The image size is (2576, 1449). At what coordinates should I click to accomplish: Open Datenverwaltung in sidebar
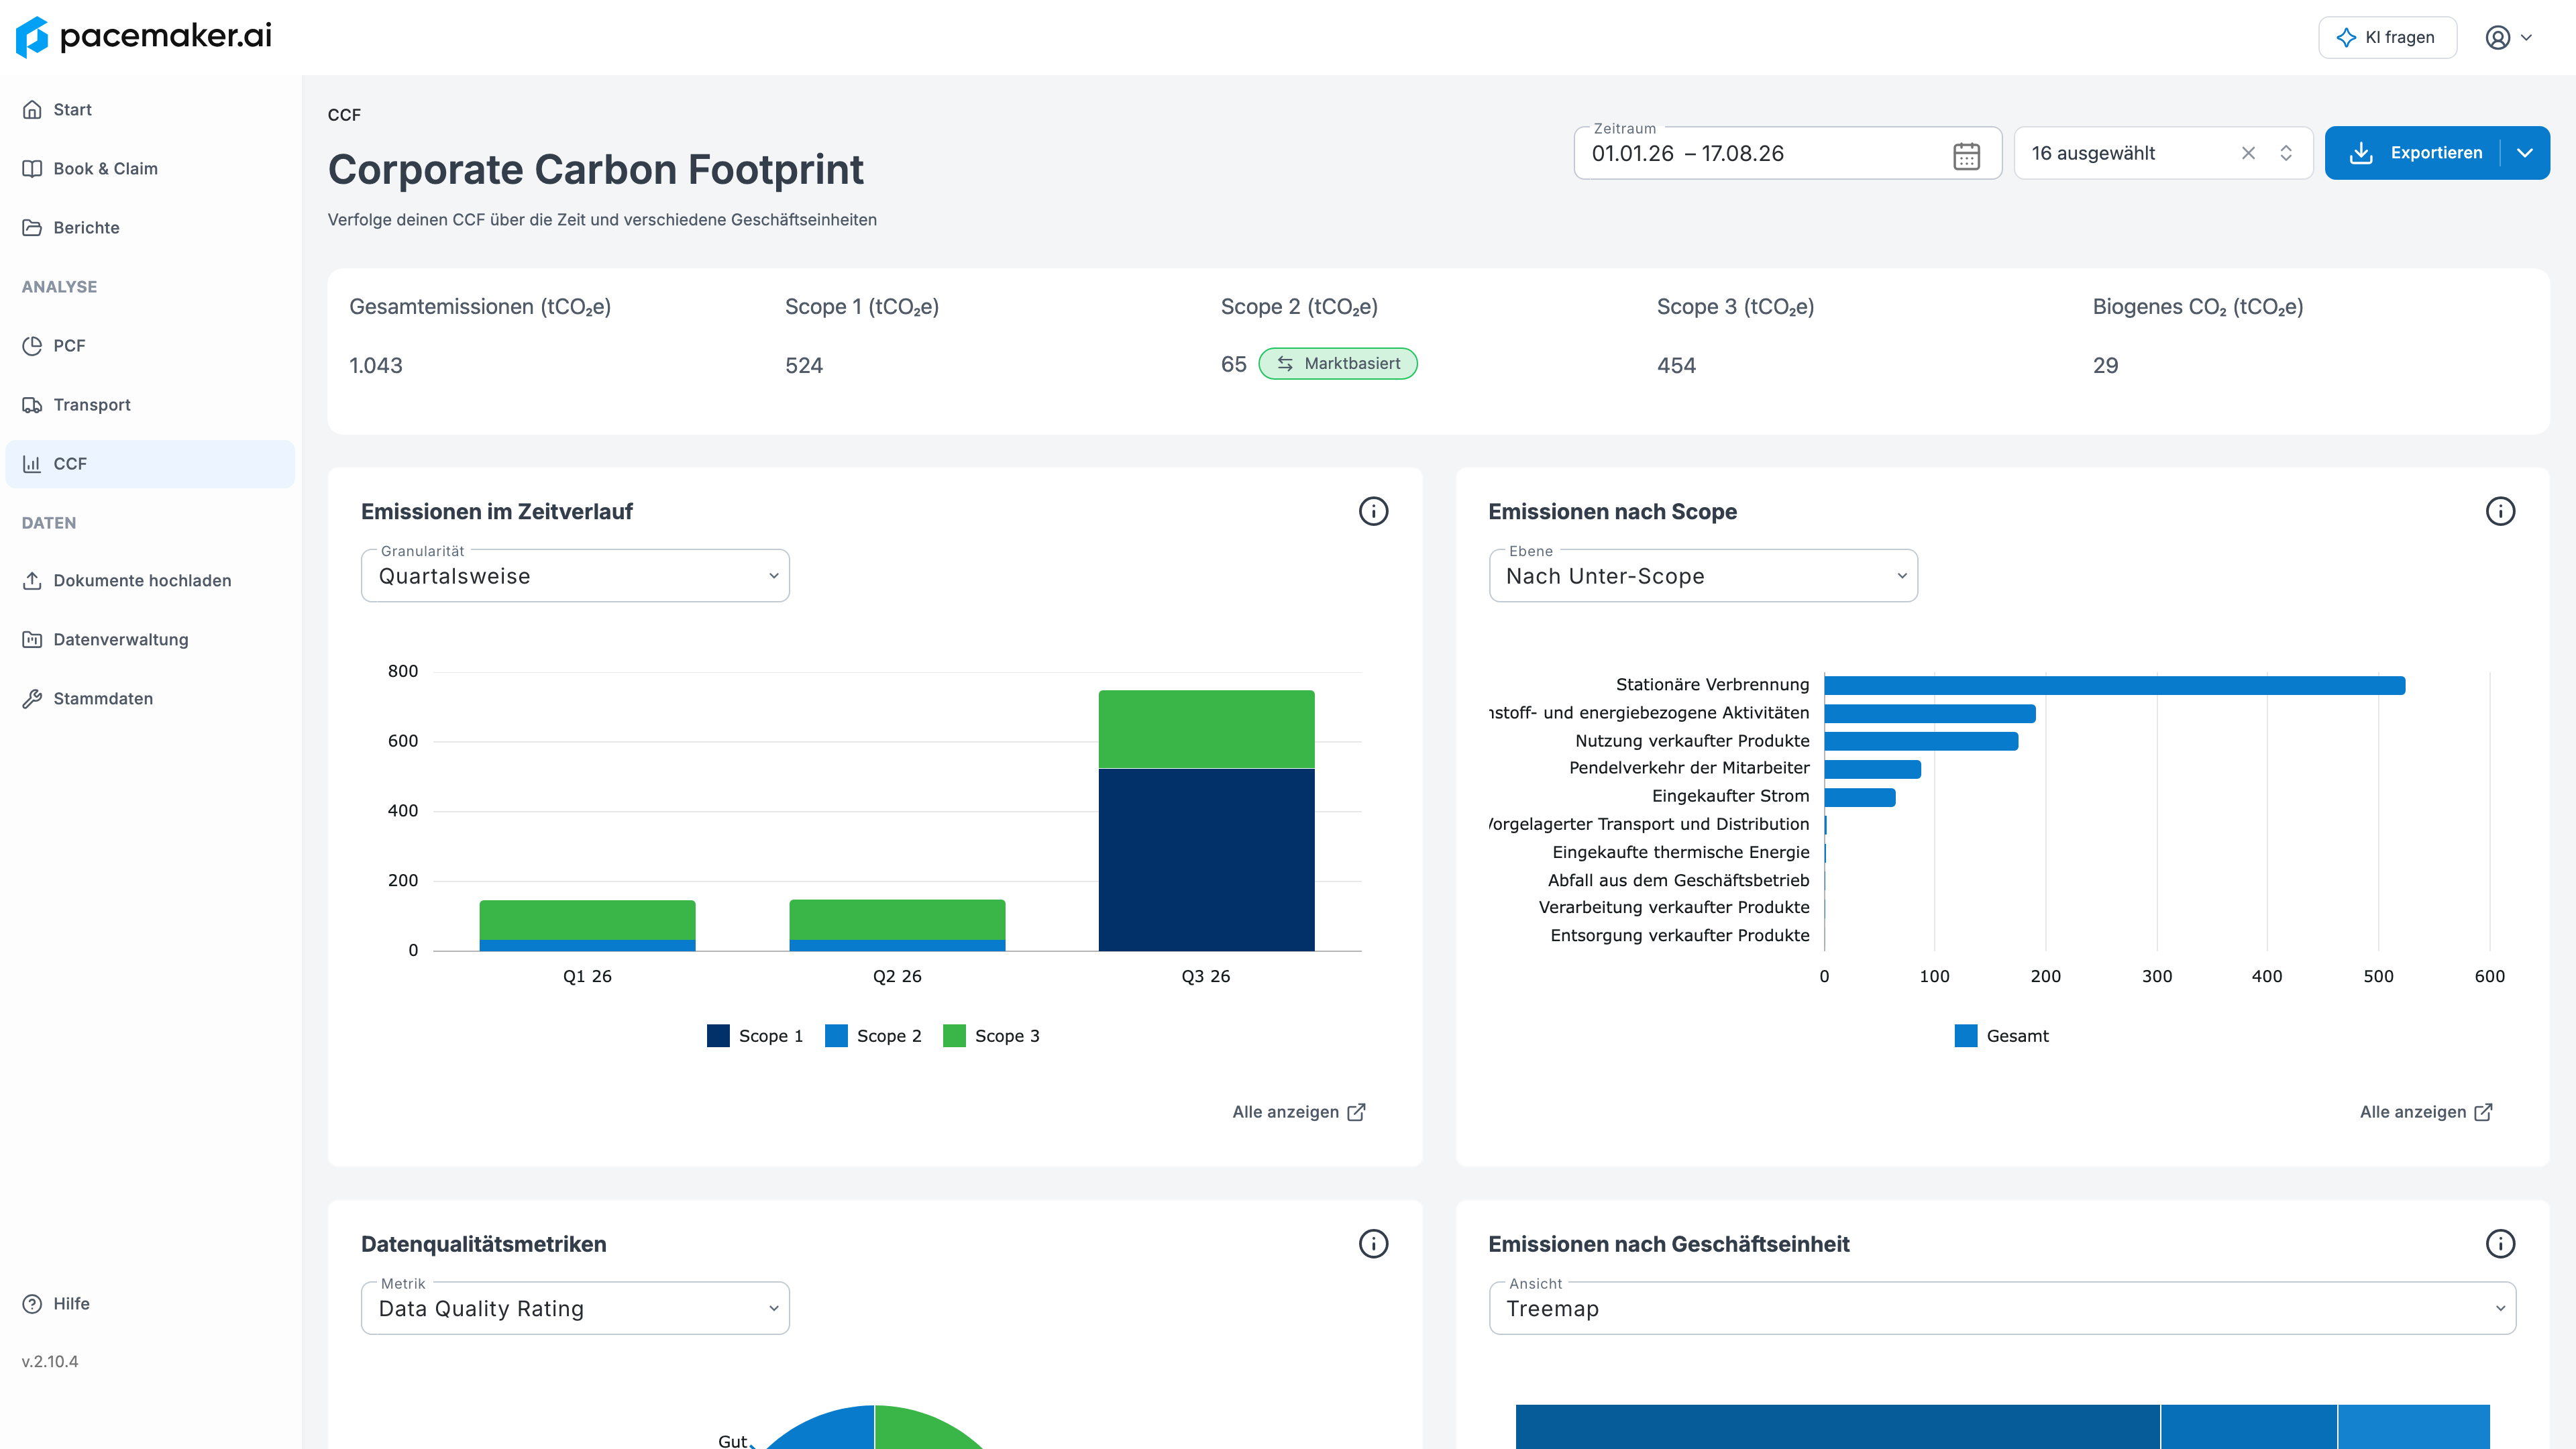[121, 640]
